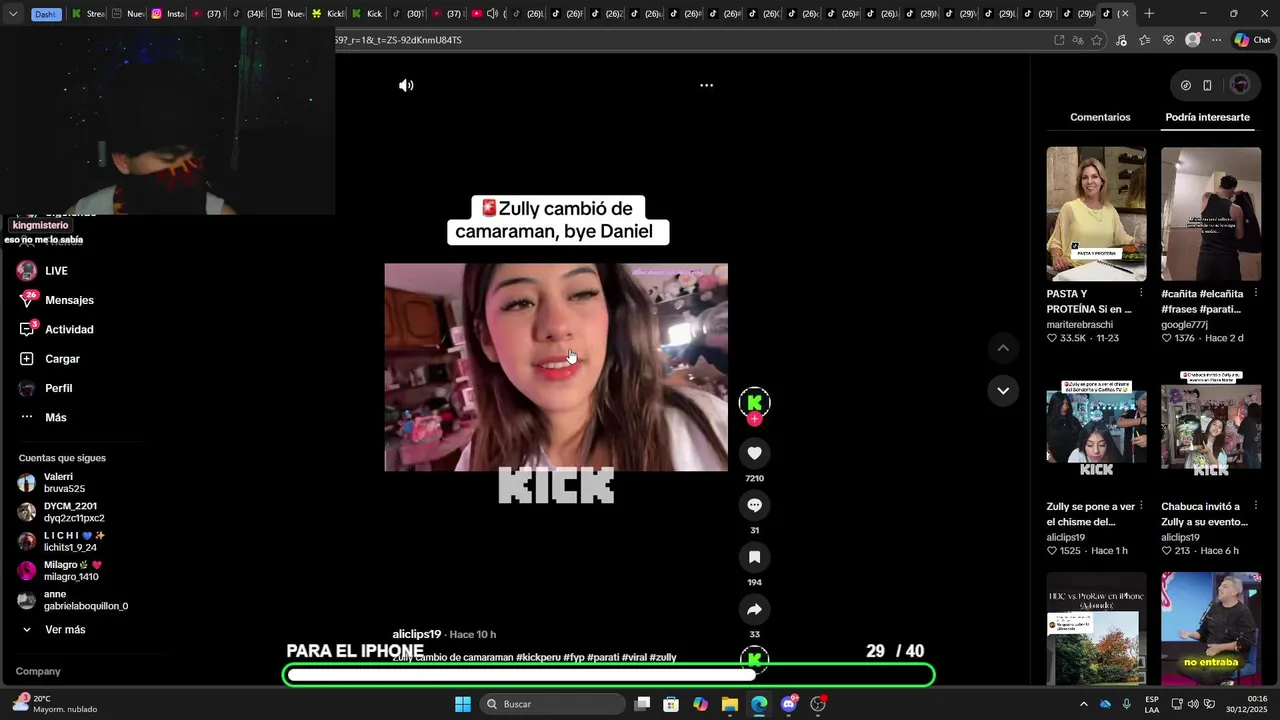Click the microphone tray icon

(x=1126, y=704)
